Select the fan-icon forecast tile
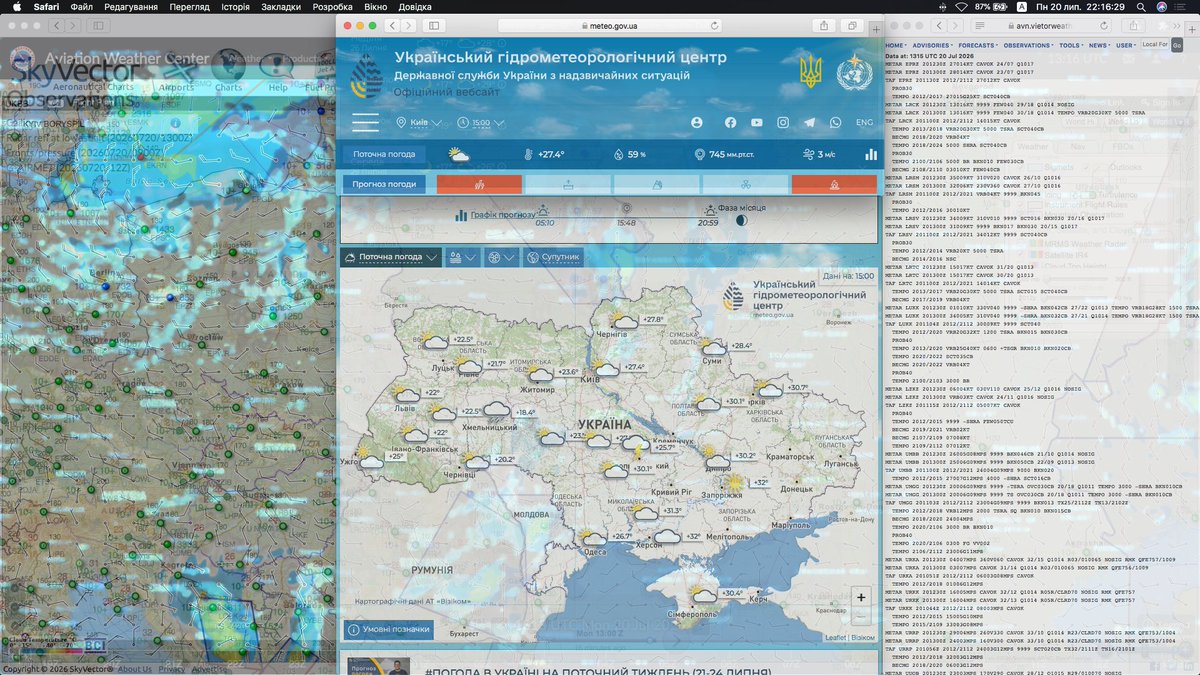1200x675 pixels. click(745, 184)
